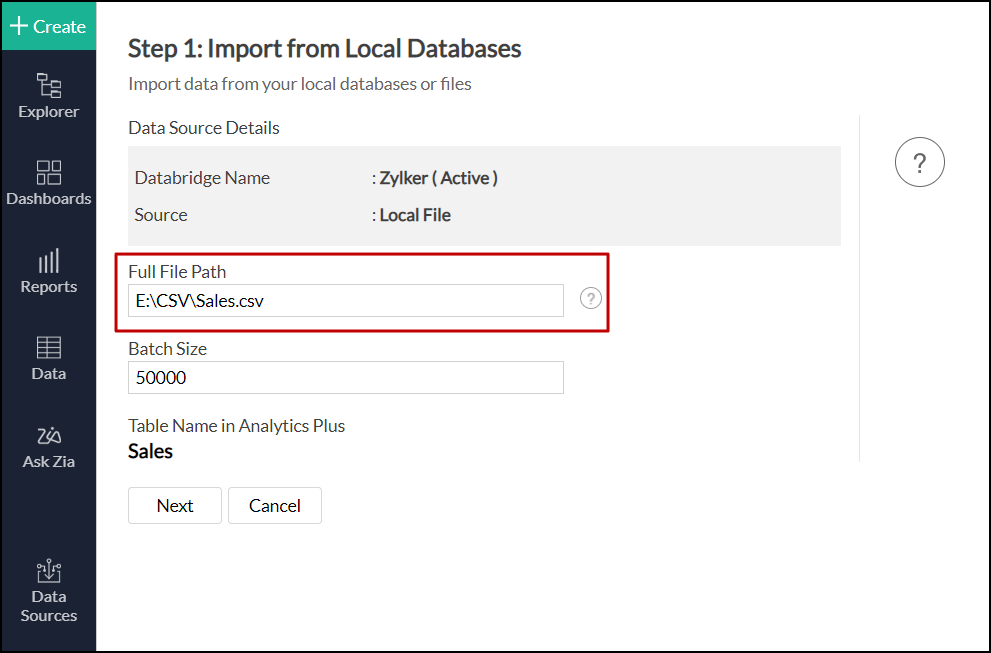Click the Batch Size input field
The image size is (991, 653).
(345, 378)
